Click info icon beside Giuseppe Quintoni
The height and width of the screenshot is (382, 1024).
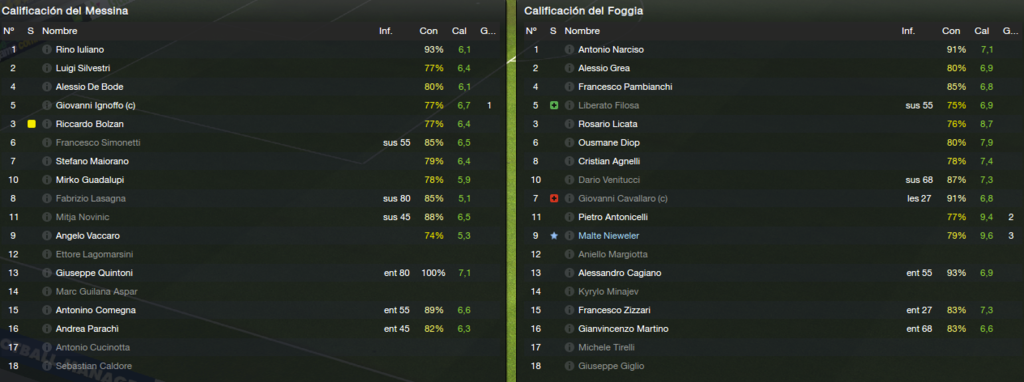click(x=46, y=273)
